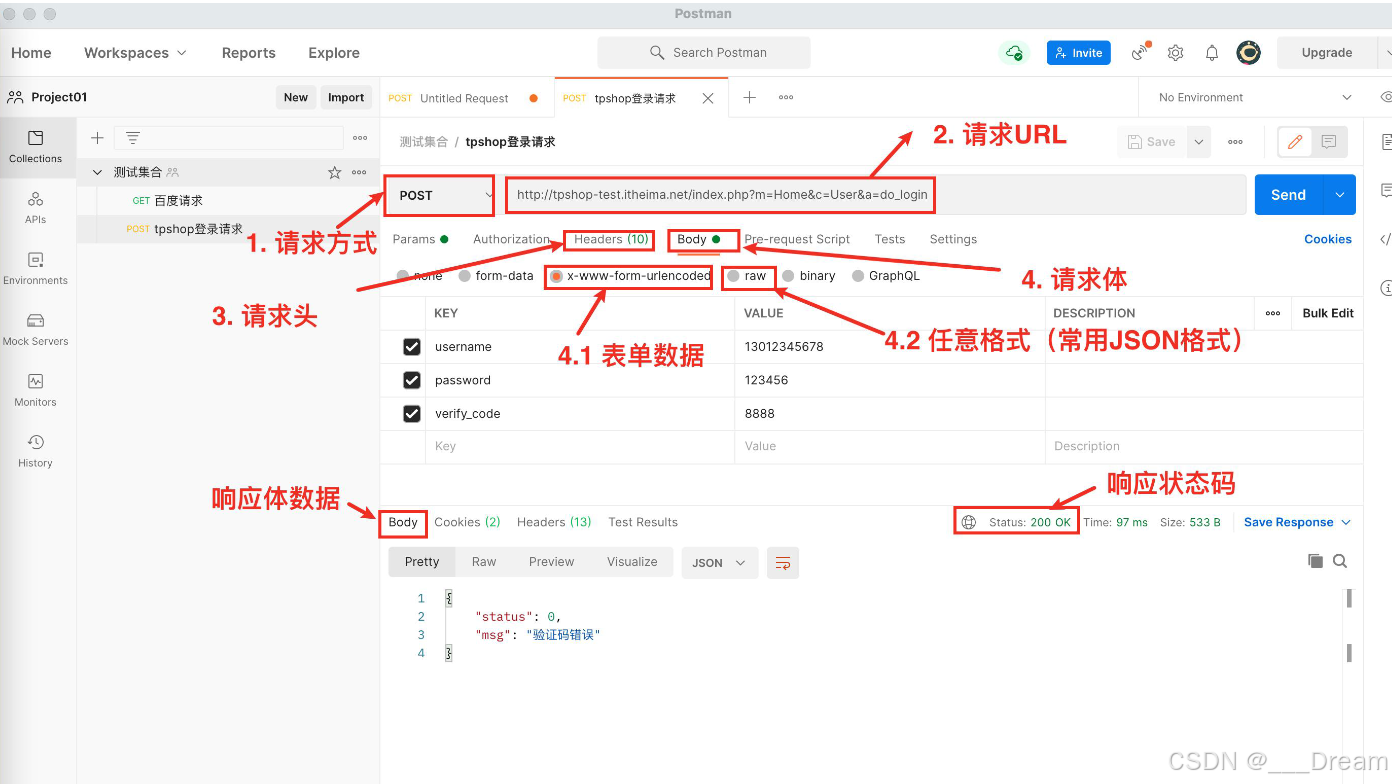Viewport: 1392px width, 784px height.
Task: Switch to the Pre-request Script tab
Action: 797,239
